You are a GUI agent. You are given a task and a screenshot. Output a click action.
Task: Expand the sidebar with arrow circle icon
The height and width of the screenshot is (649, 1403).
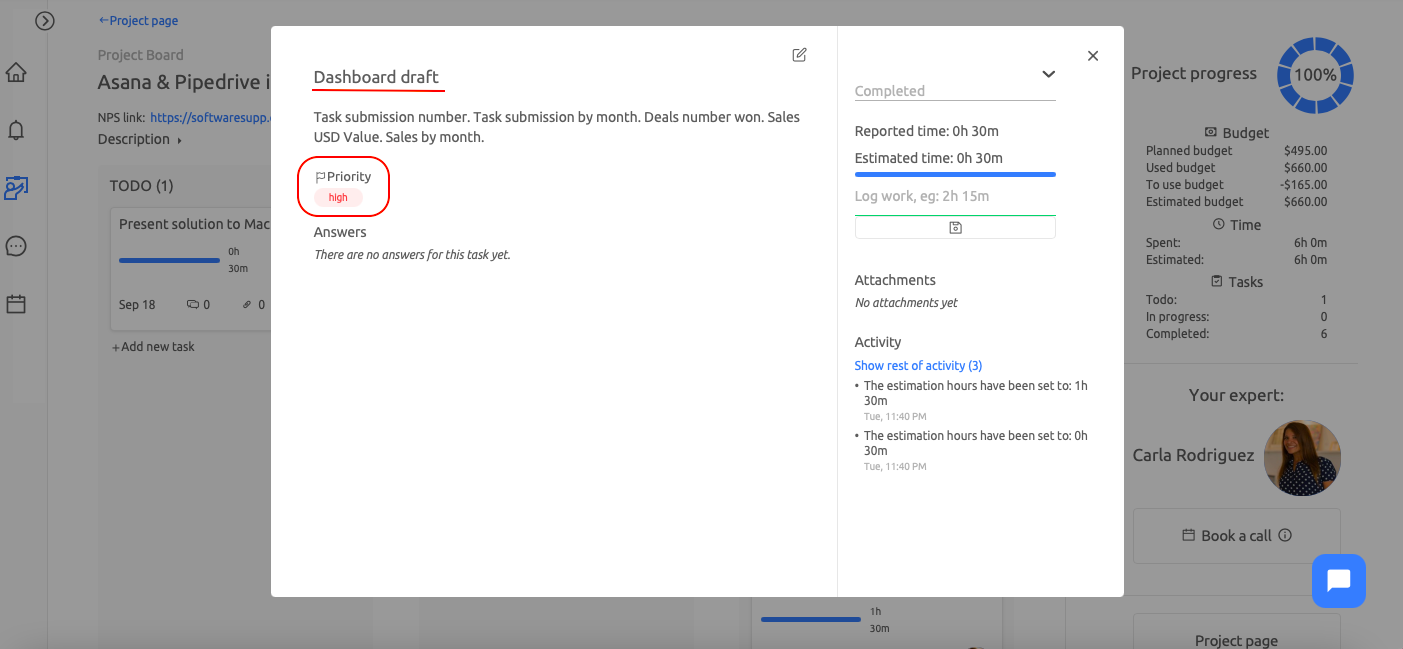point(45,20)
